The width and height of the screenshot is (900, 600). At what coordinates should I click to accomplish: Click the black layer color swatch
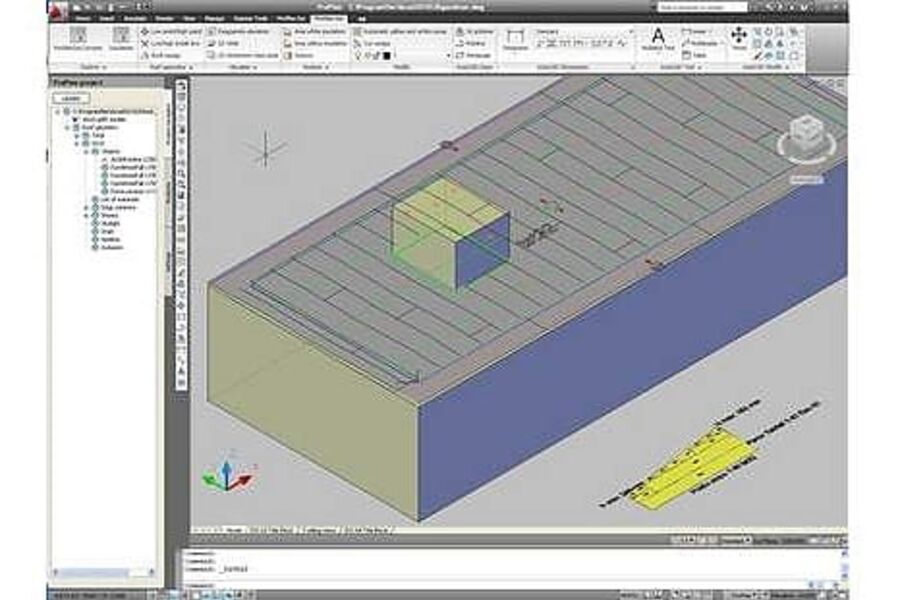click(387, 56)
